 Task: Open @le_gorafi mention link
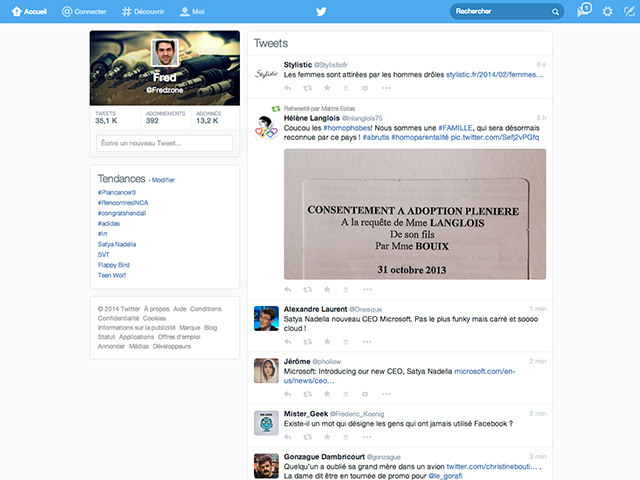(x=445, y=476)
